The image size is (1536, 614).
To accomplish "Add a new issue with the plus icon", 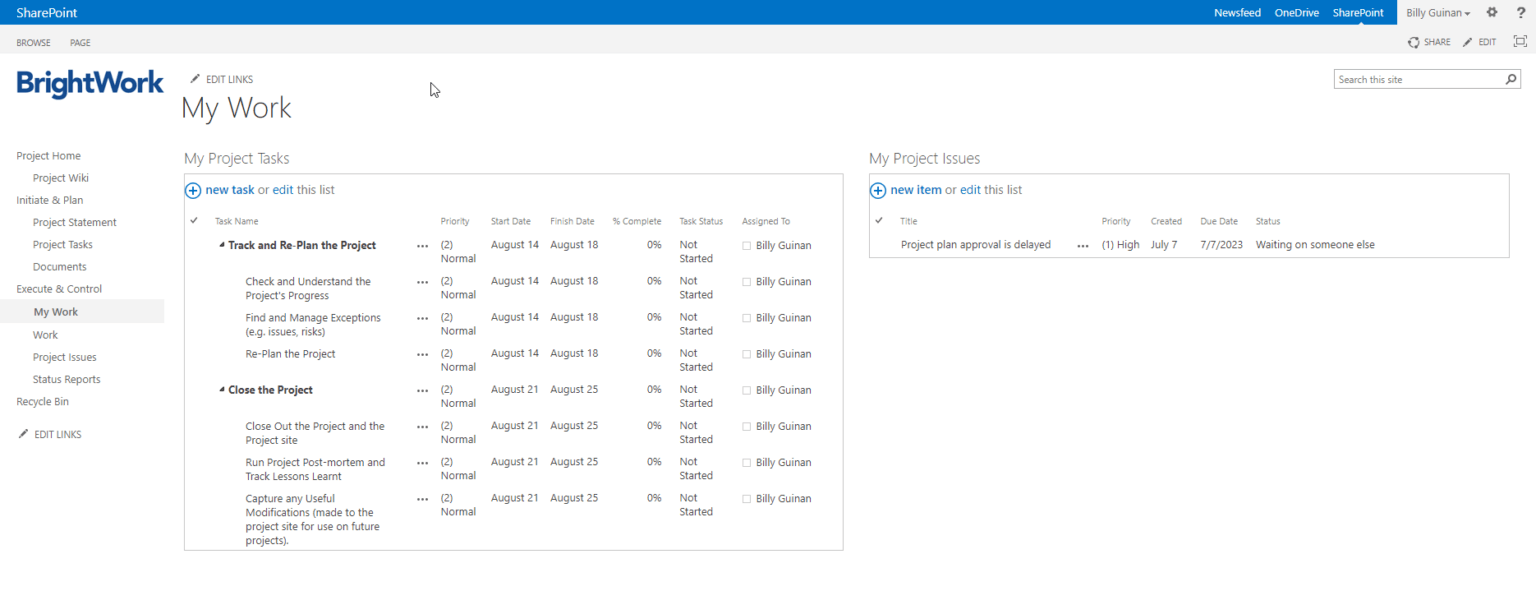I will pos(878,189).
